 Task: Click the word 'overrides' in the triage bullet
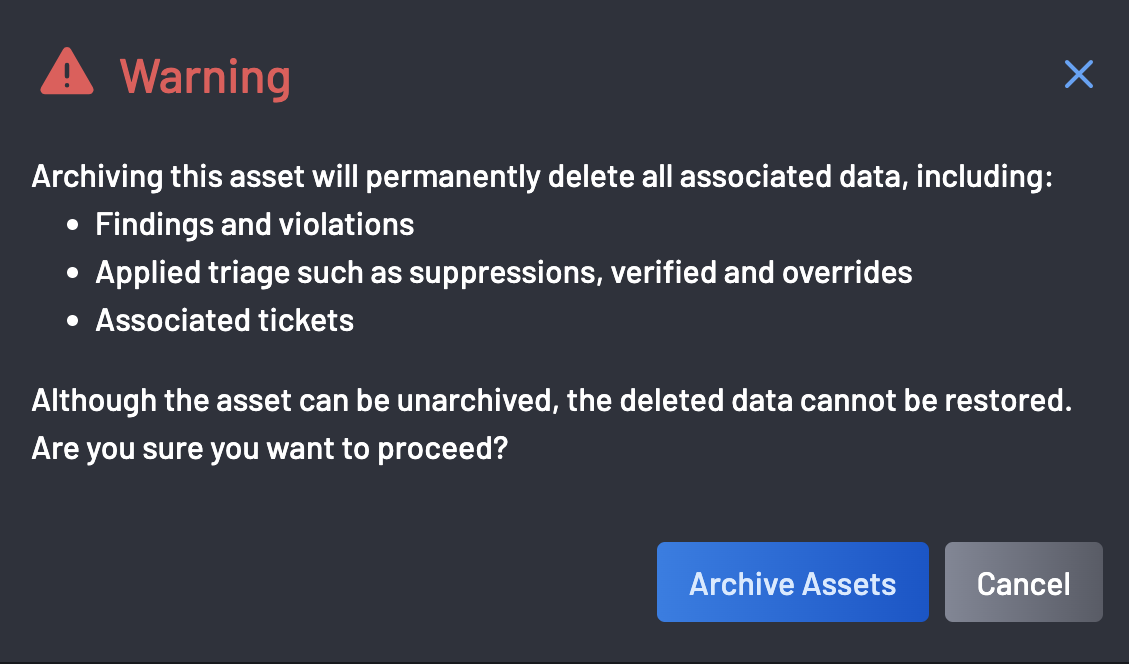click(847, 273)
